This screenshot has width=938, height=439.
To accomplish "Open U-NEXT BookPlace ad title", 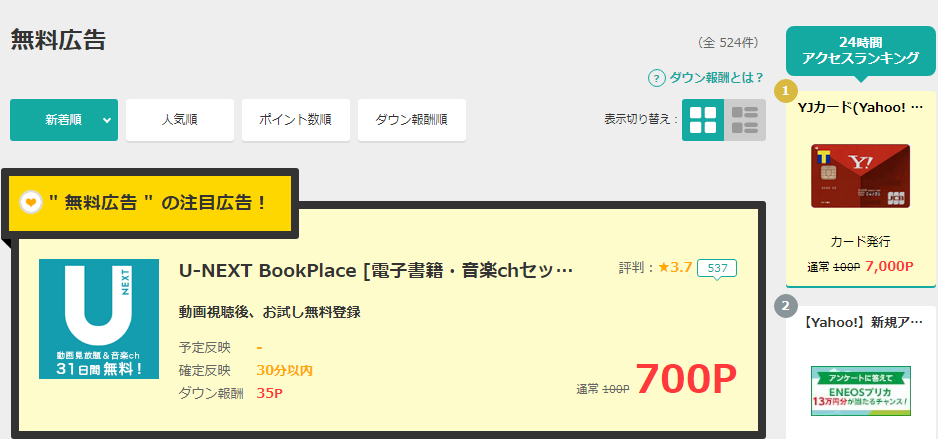I will click(376, 270).
